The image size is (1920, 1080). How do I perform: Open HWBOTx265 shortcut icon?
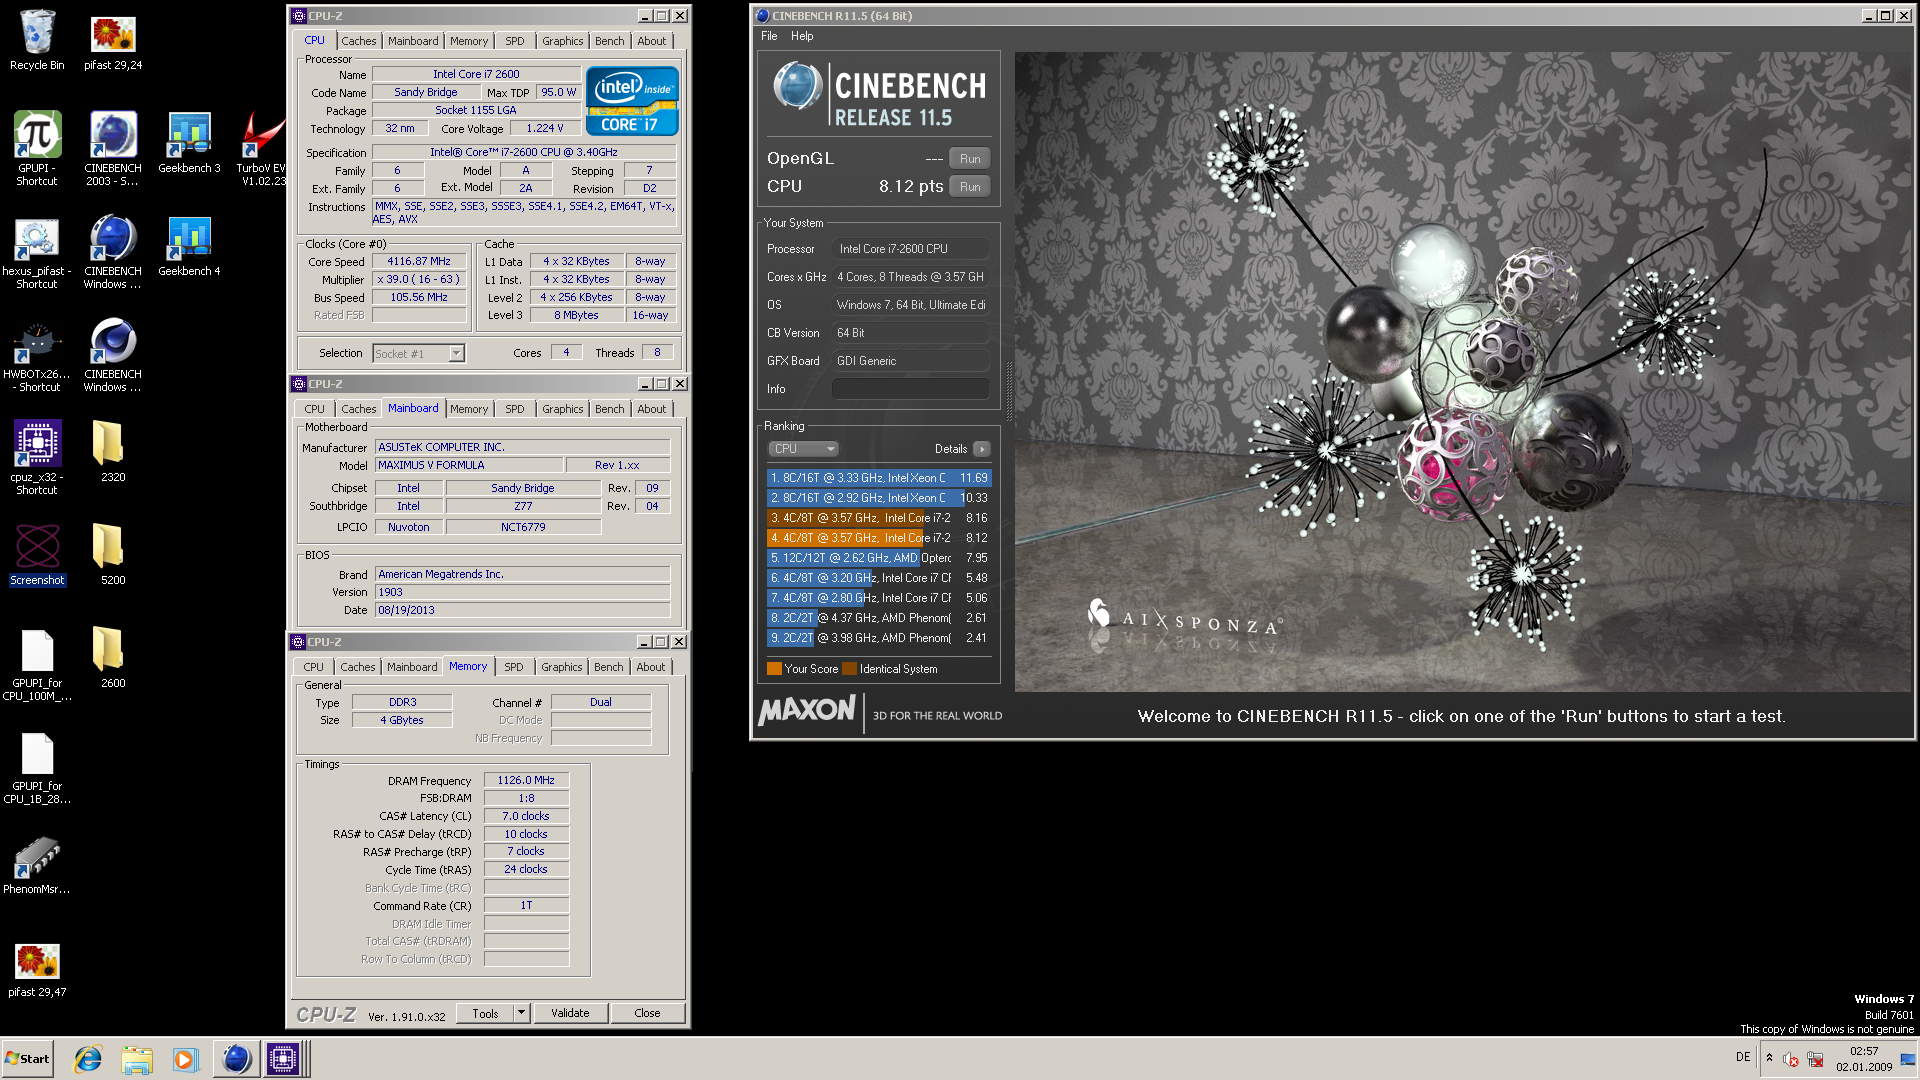37,355
